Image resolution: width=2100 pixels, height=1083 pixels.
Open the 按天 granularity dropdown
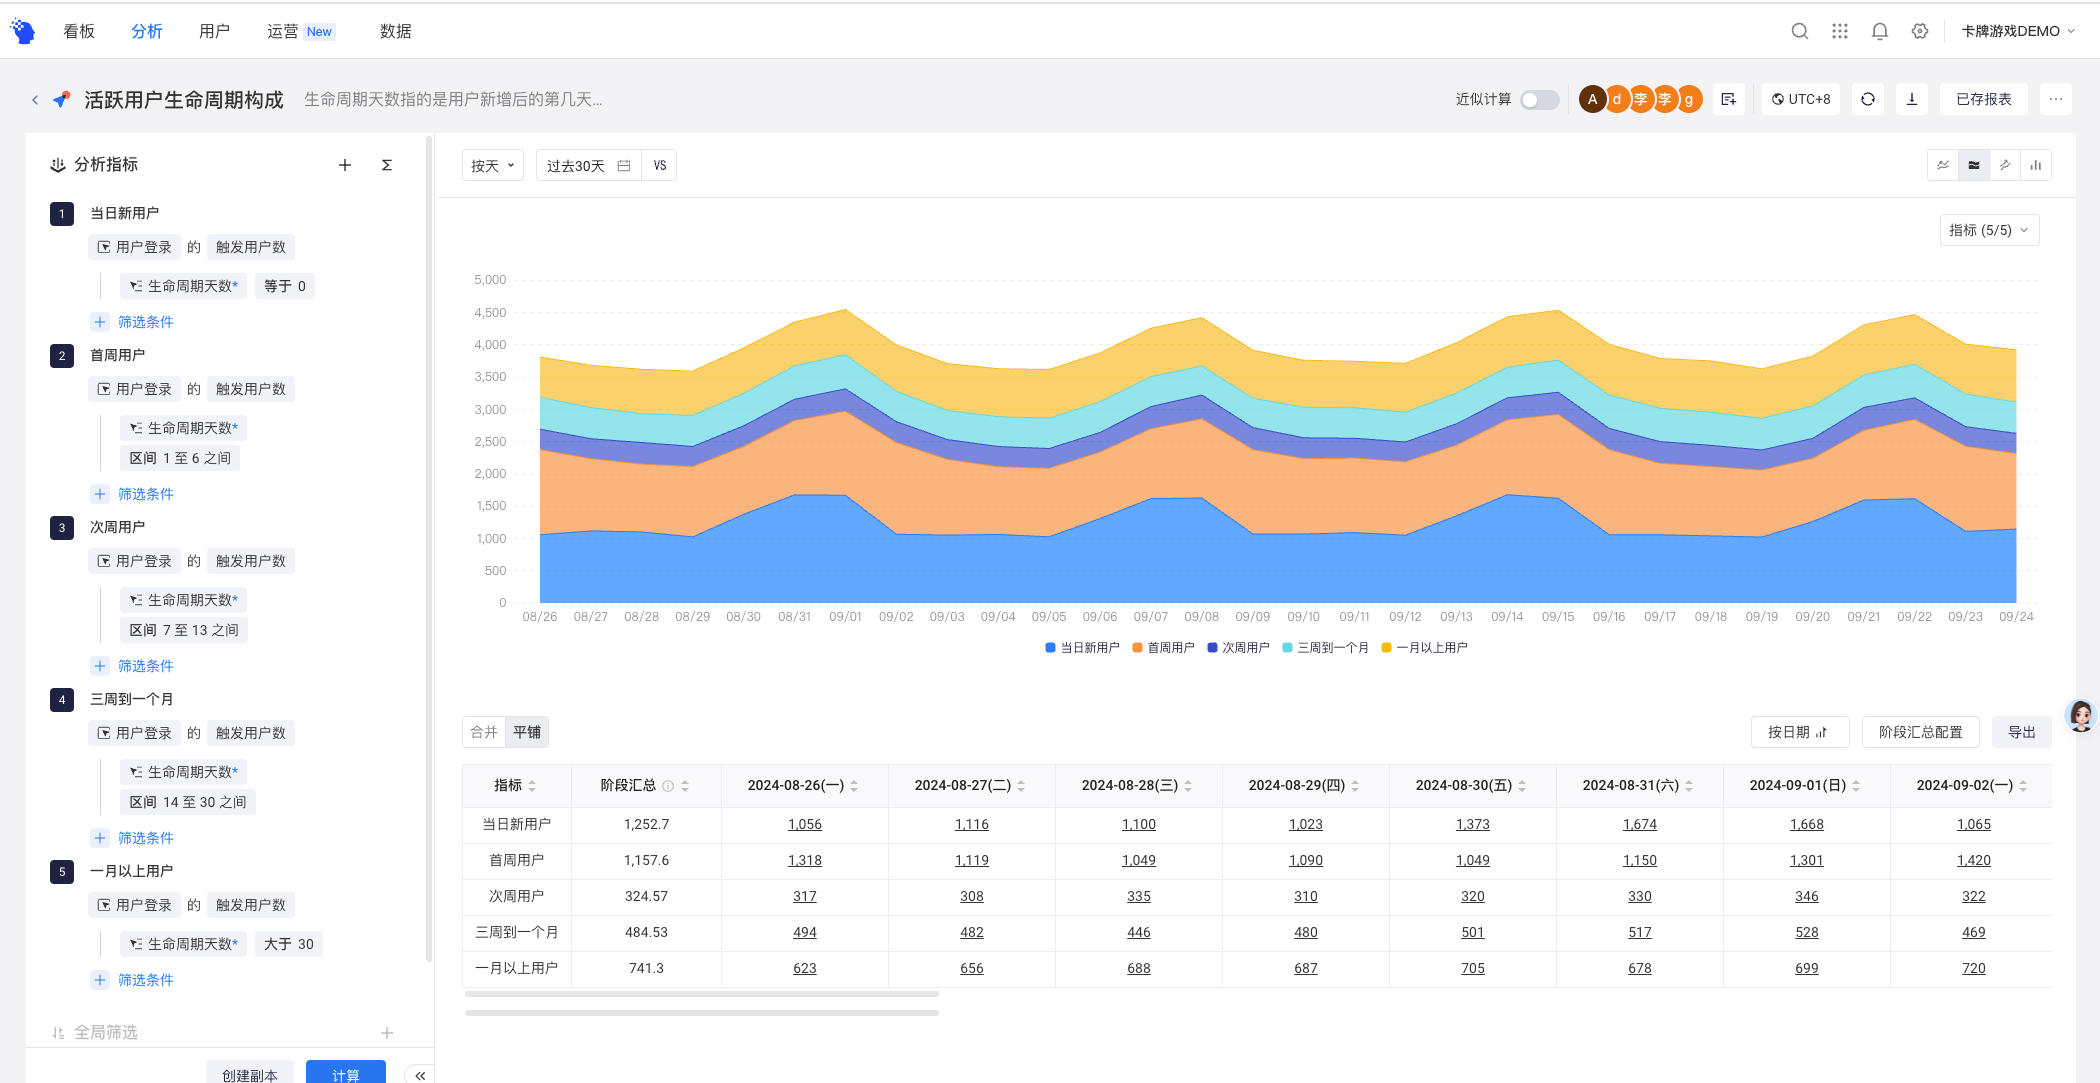492,166
